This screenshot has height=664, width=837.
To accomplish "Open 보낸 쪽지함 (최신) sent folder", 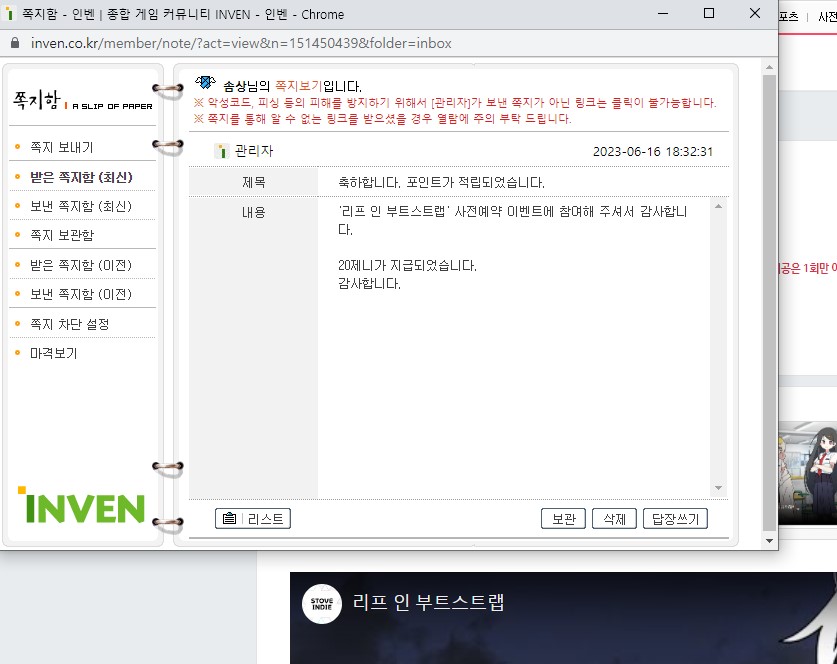I will [81, 206].
